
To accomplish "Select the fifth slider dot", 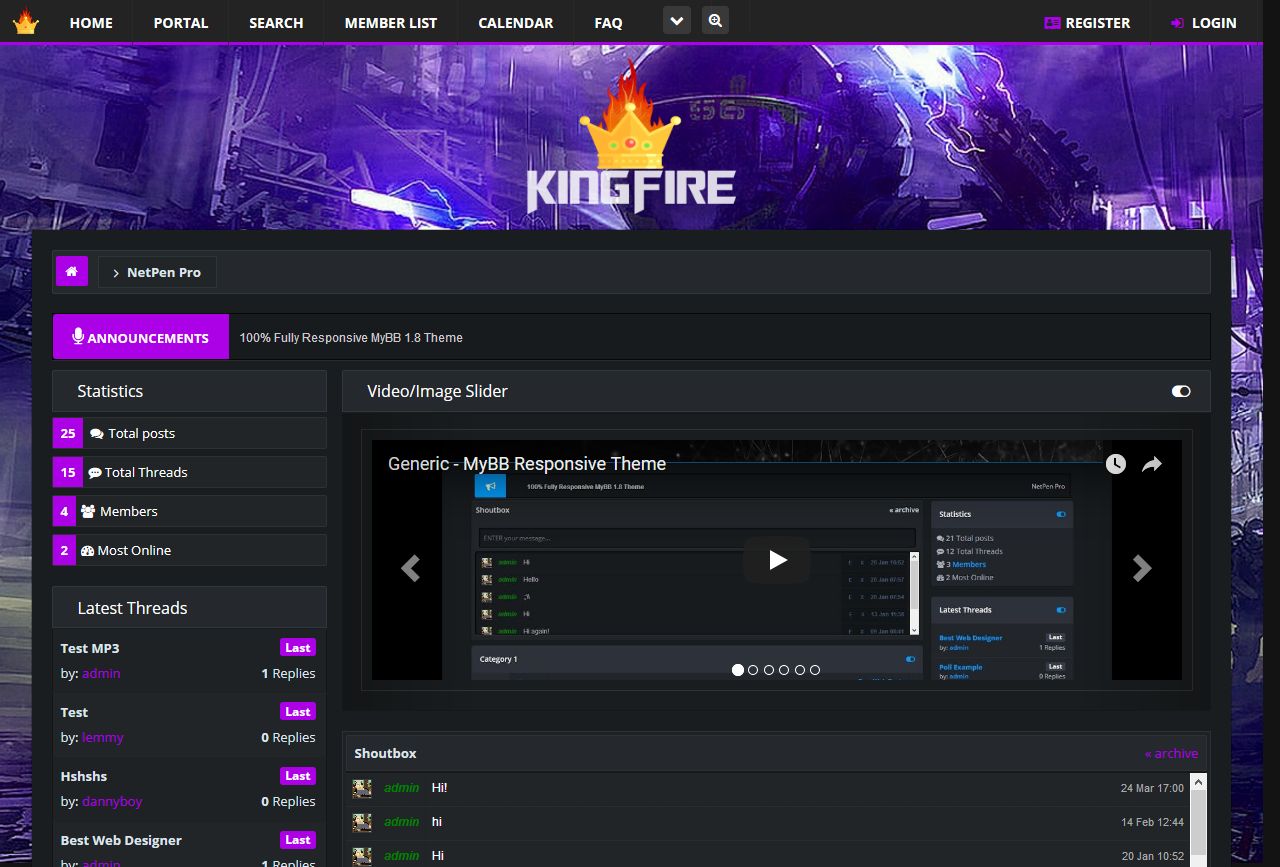I will click(x=800, y=670).
